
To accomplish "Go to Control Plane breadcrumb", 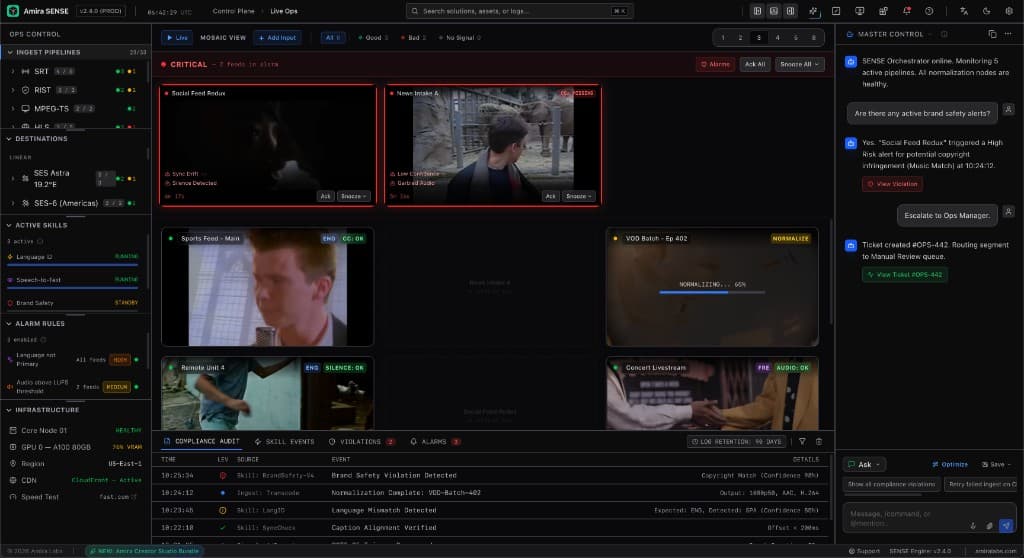I will (x=233, y=11).
